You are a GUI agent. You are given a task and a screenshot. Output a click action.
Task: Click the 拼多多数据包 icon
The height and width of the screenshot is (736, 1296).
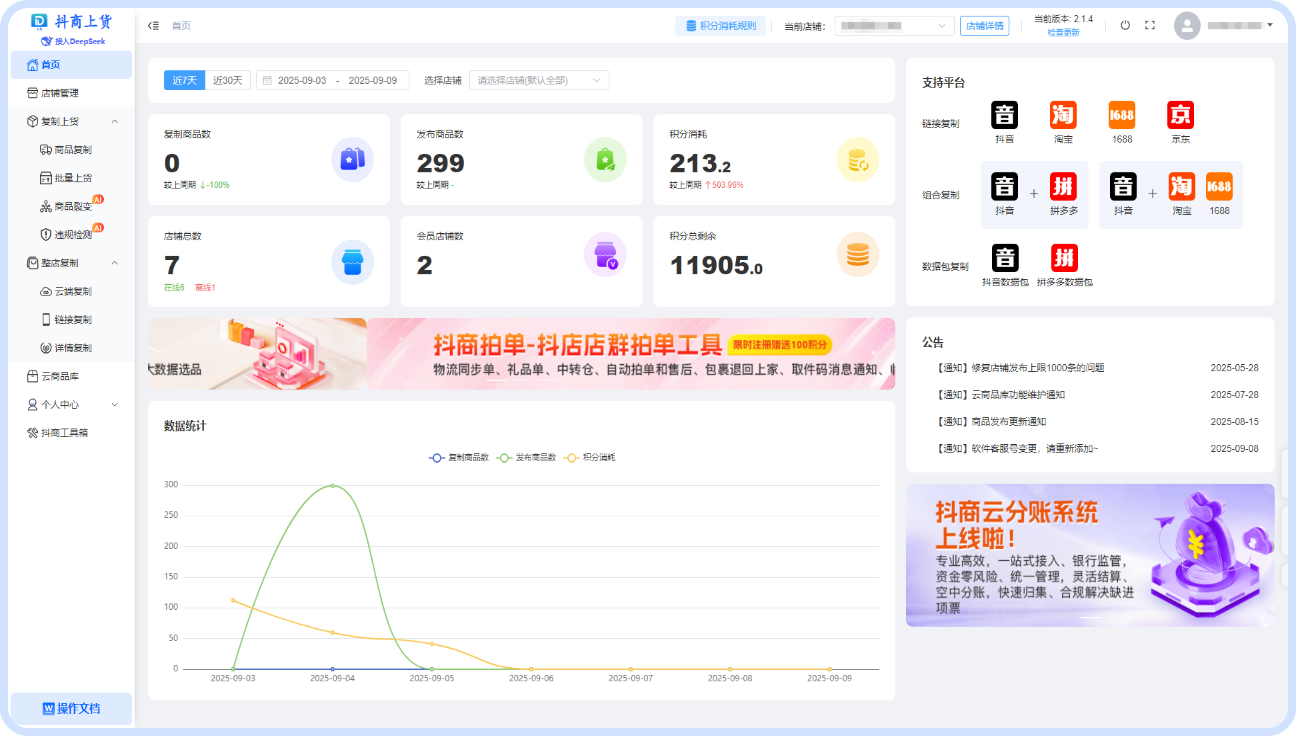point(1064,258)
